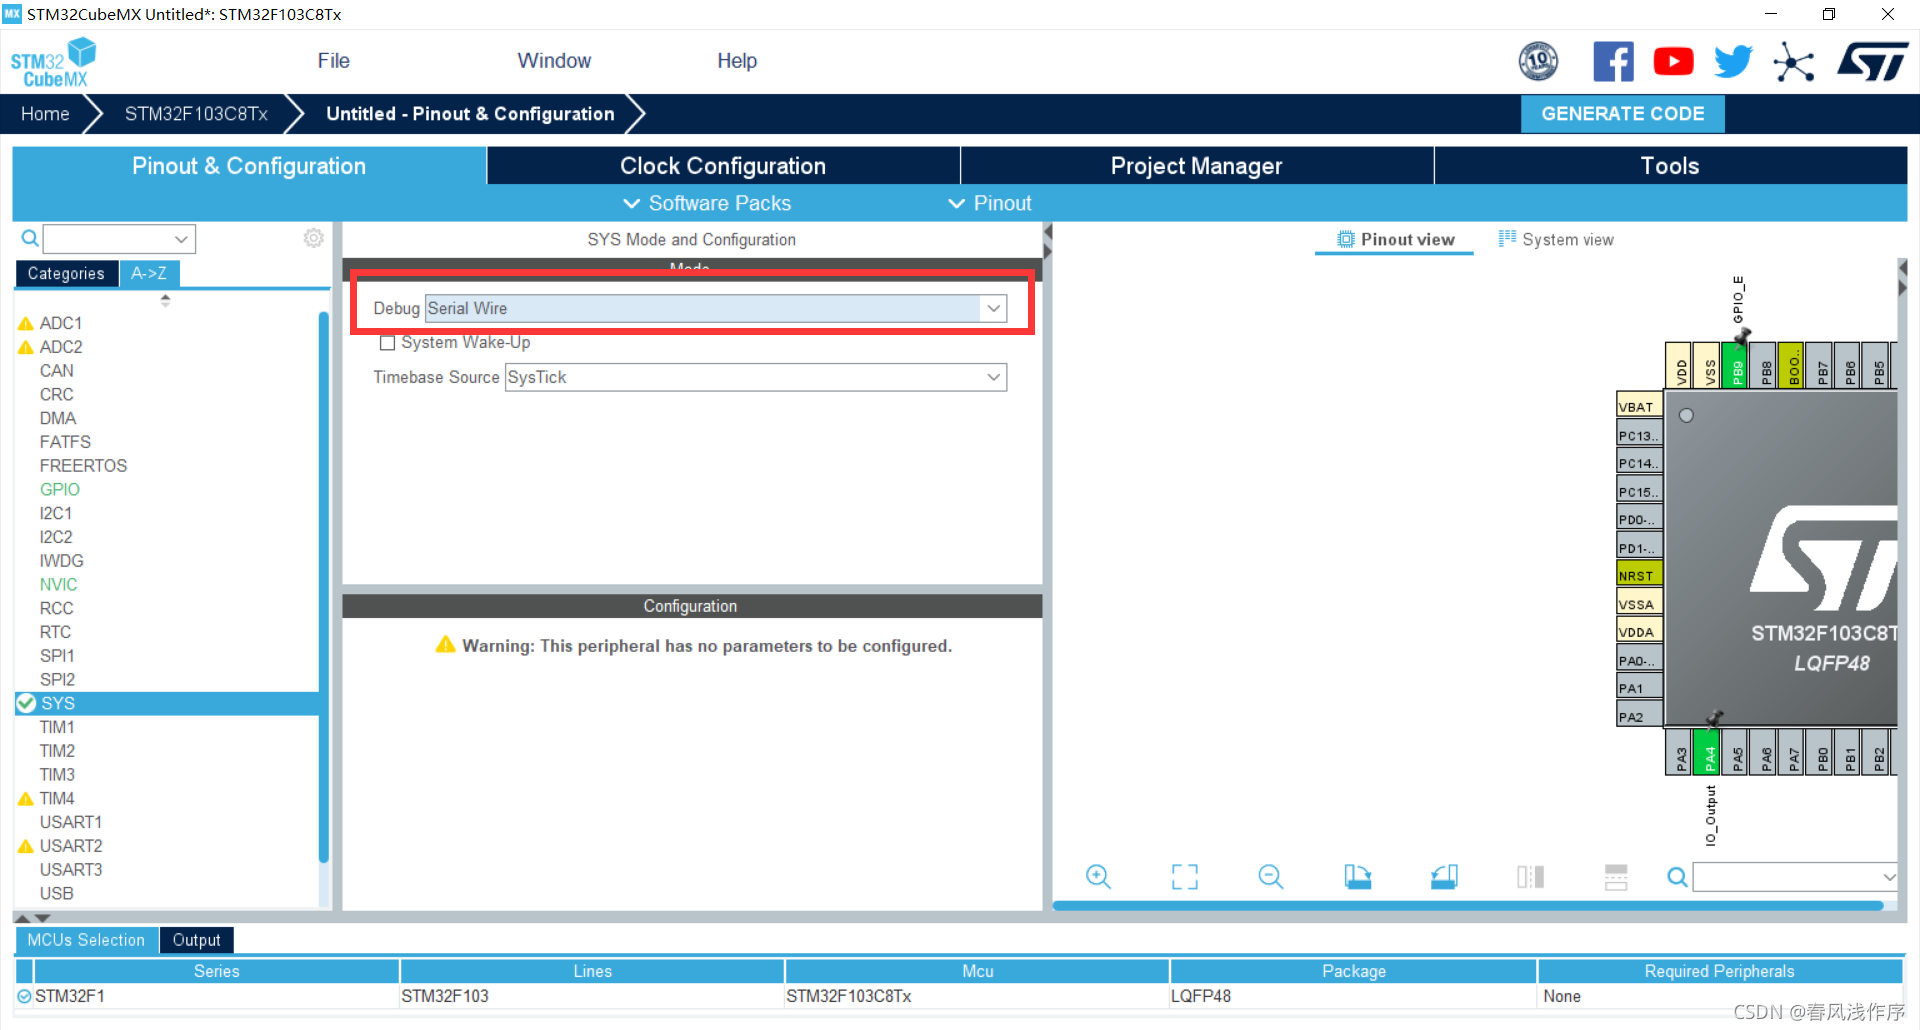This screenshot has height=1030, width=1920.
Task: Enable the System Wake-Up checkbox
Action: coord(388,343)
